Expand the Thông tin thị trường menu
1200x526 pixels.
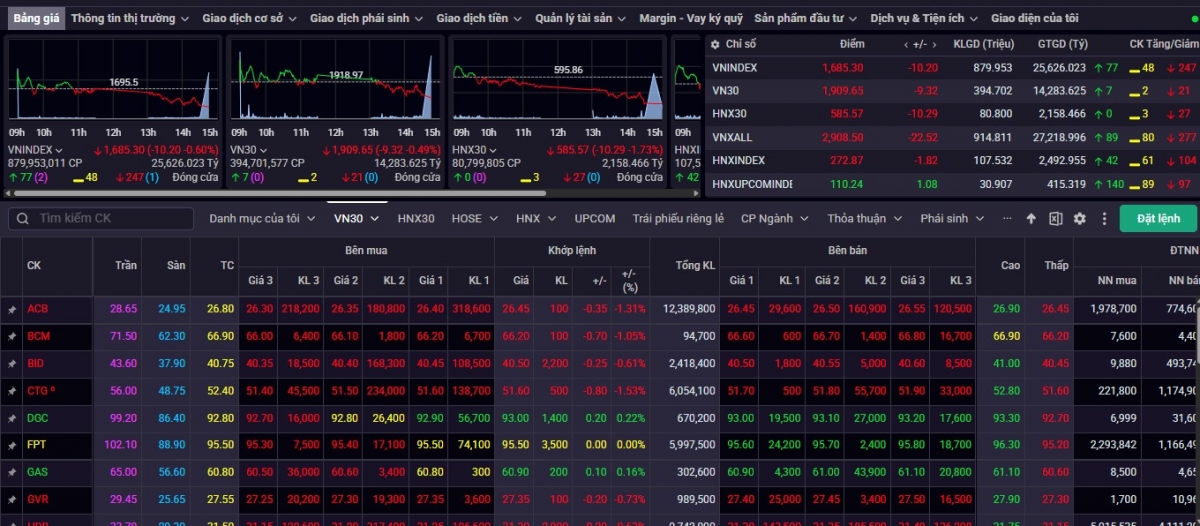click(129, 18)
